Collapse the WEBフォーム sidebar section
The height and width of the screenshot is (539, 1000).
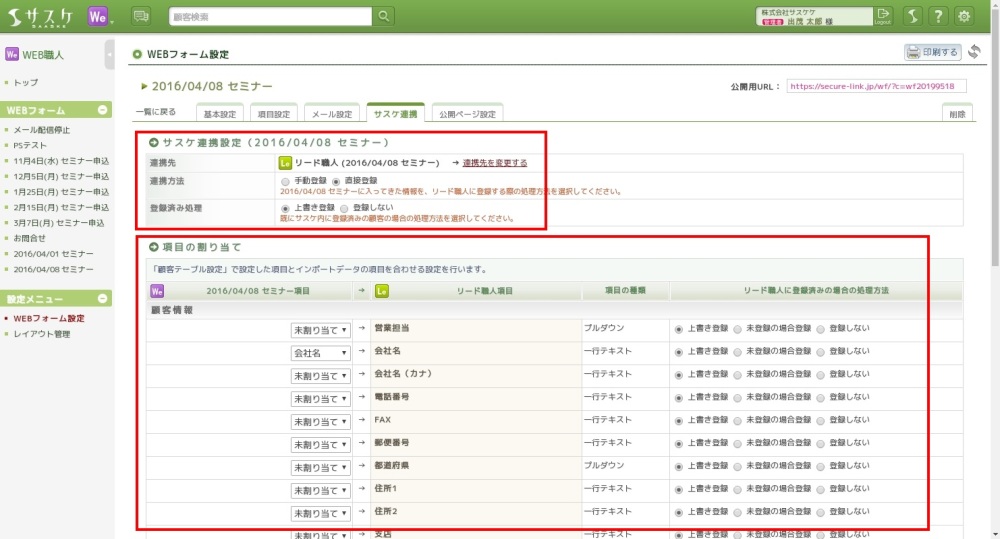tap(104, 110)
